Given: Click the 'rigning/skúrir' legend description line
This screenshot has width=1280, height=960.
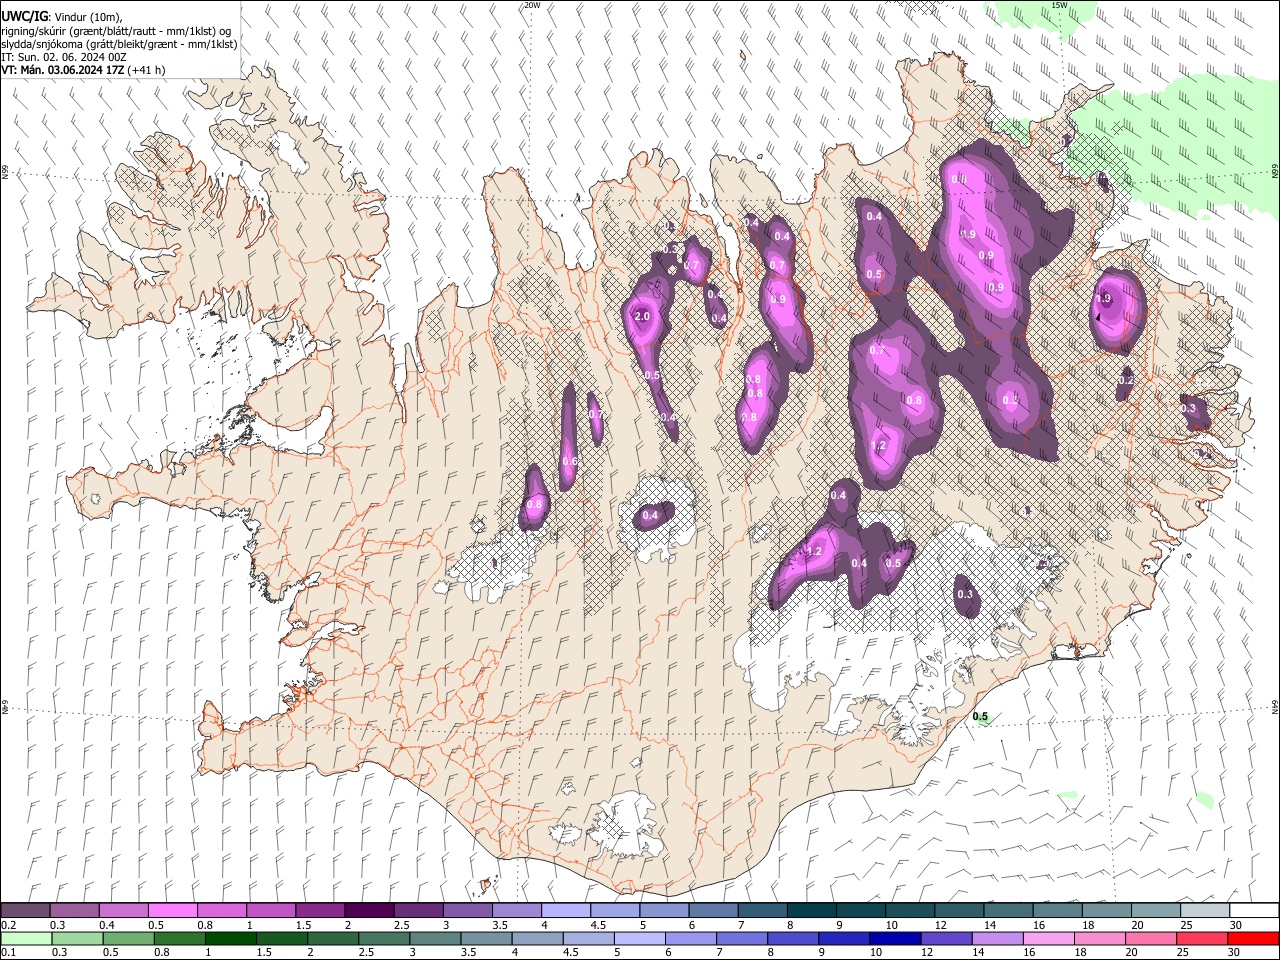Looking at the screenshot, I should (x=116, y=31).
